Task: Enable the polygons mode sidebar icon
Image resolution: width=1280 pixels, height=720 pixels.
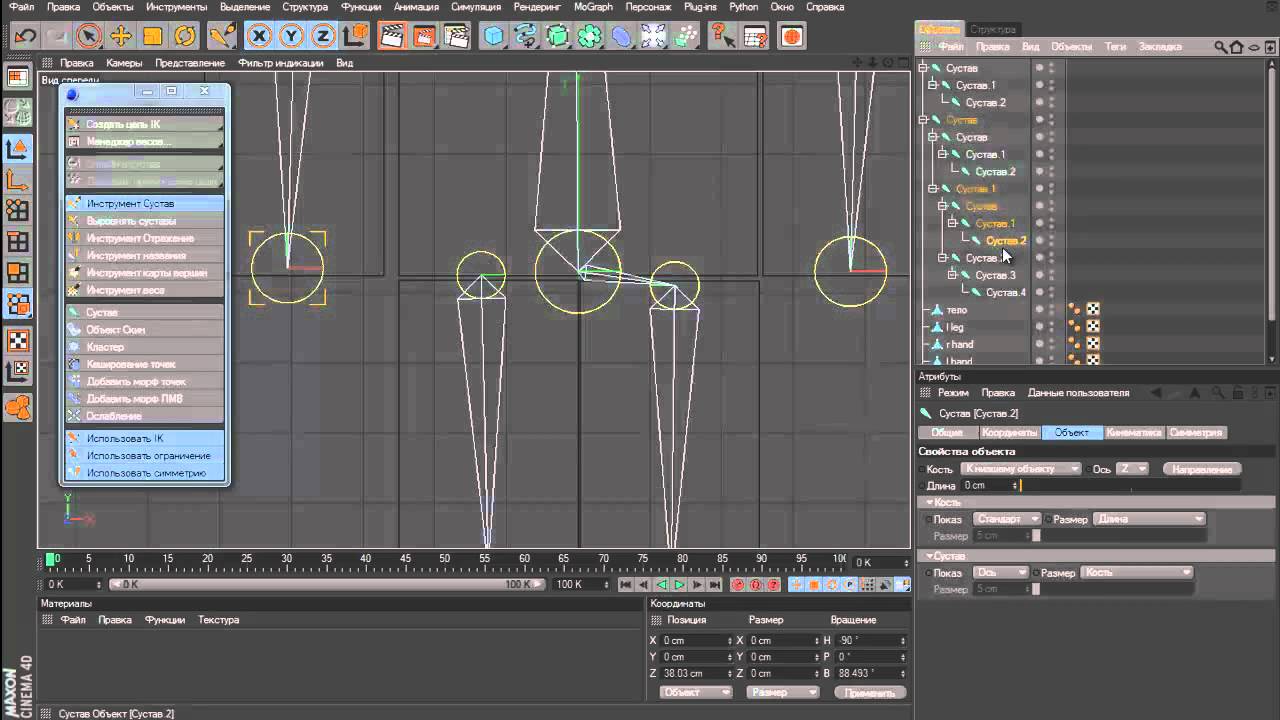Action: pos(17,272)
